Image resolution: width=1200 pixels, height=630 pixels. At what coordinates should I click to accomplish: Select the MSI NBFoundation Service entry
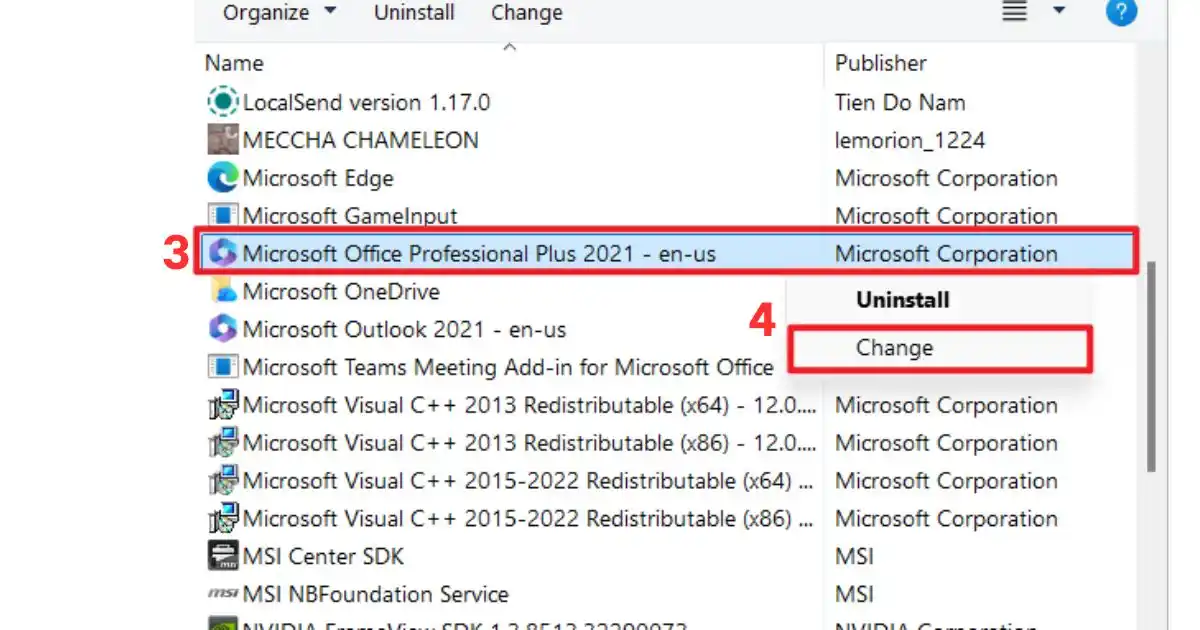click(x=376, y=594)
